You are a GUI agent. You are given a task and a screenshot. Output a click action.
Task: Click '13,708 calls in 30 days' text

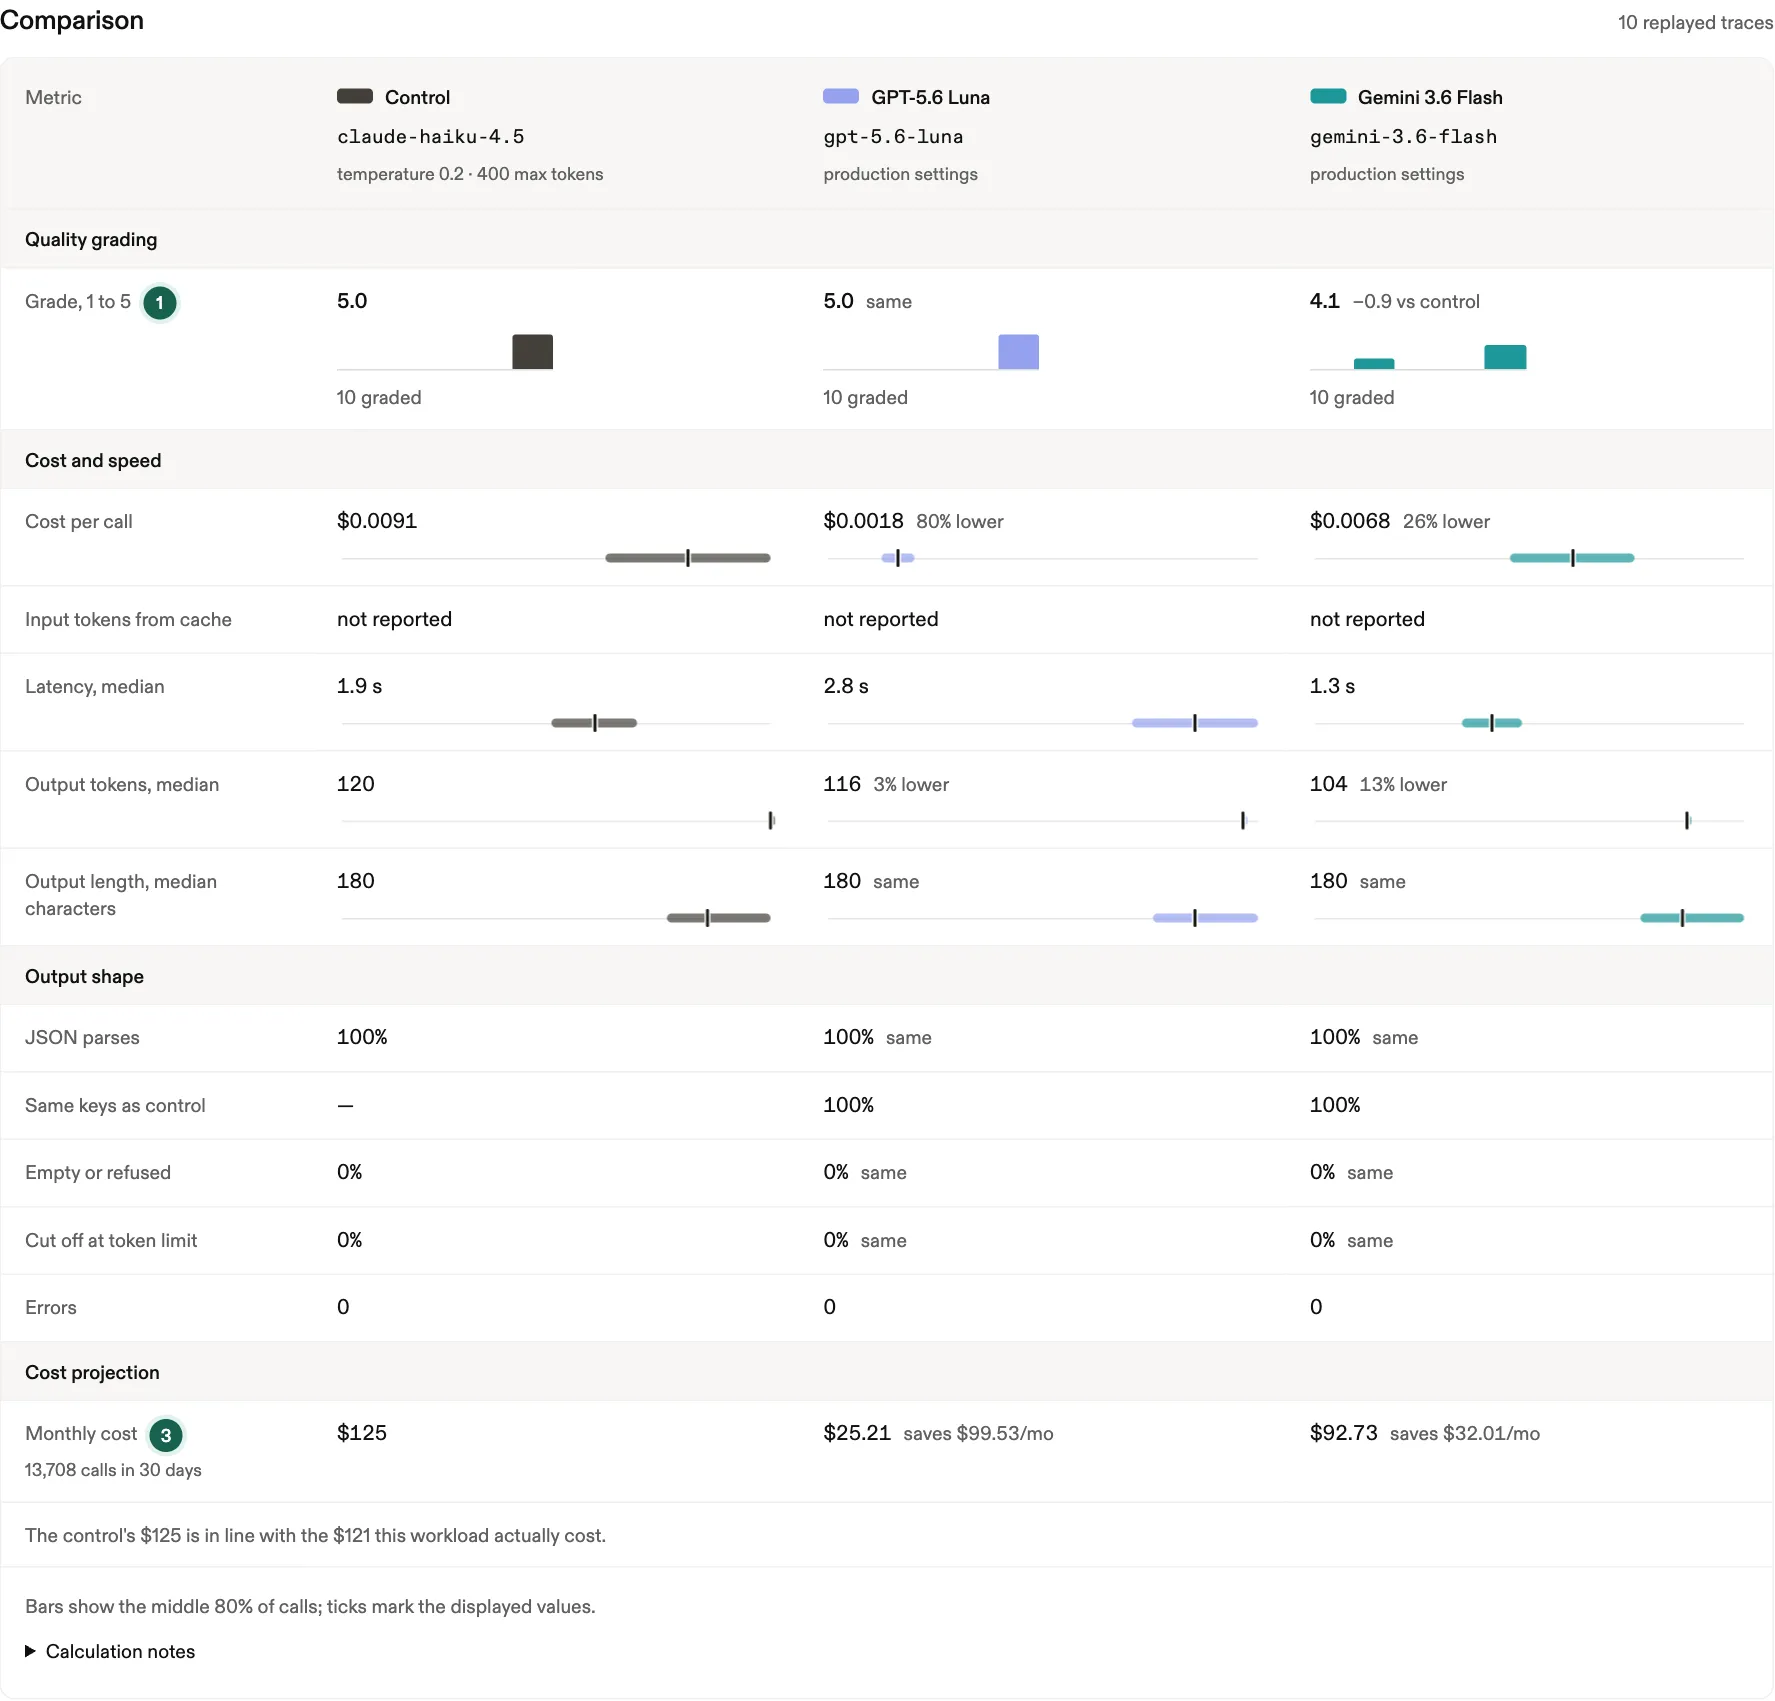point(113,1470)
